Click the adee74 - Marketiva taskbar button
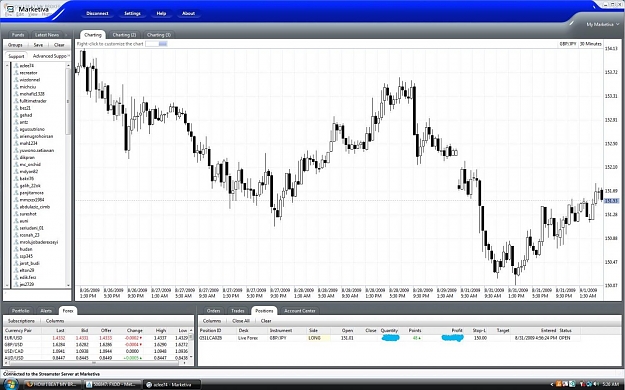The height and width of the screenshot is (390, 625). tap(171, 384)
